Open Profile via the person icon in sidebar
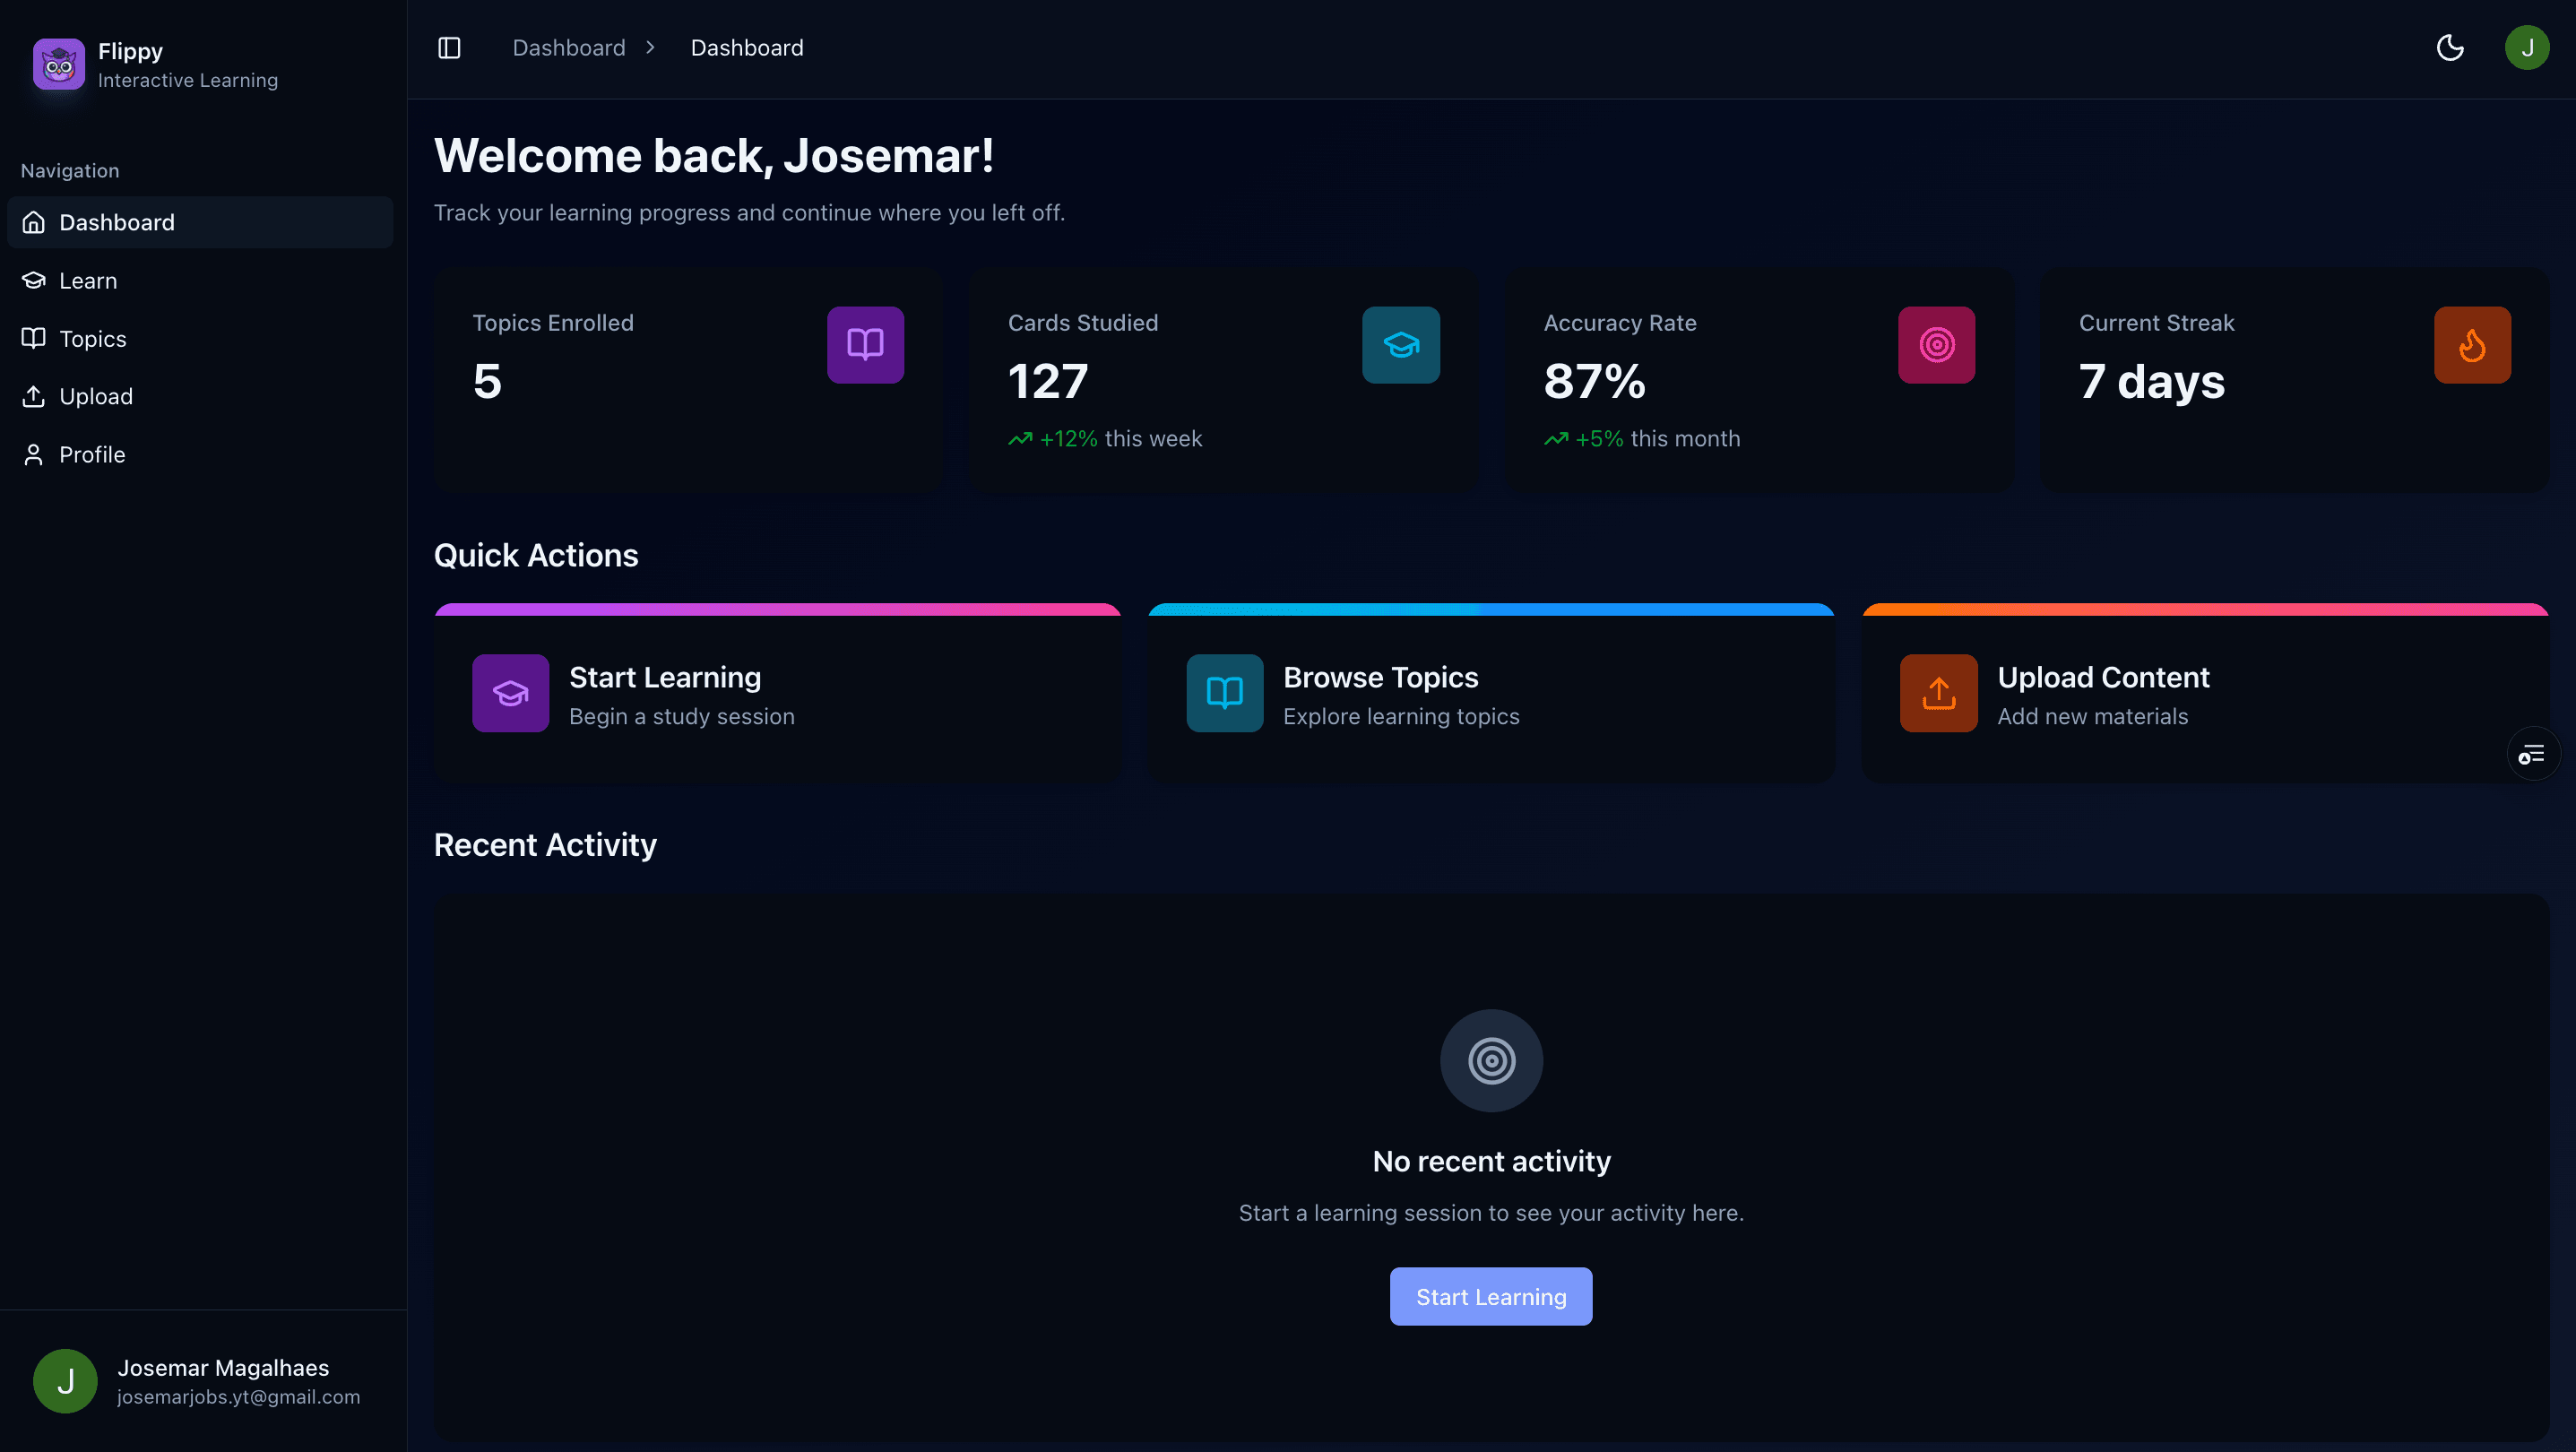 [33, 454]
